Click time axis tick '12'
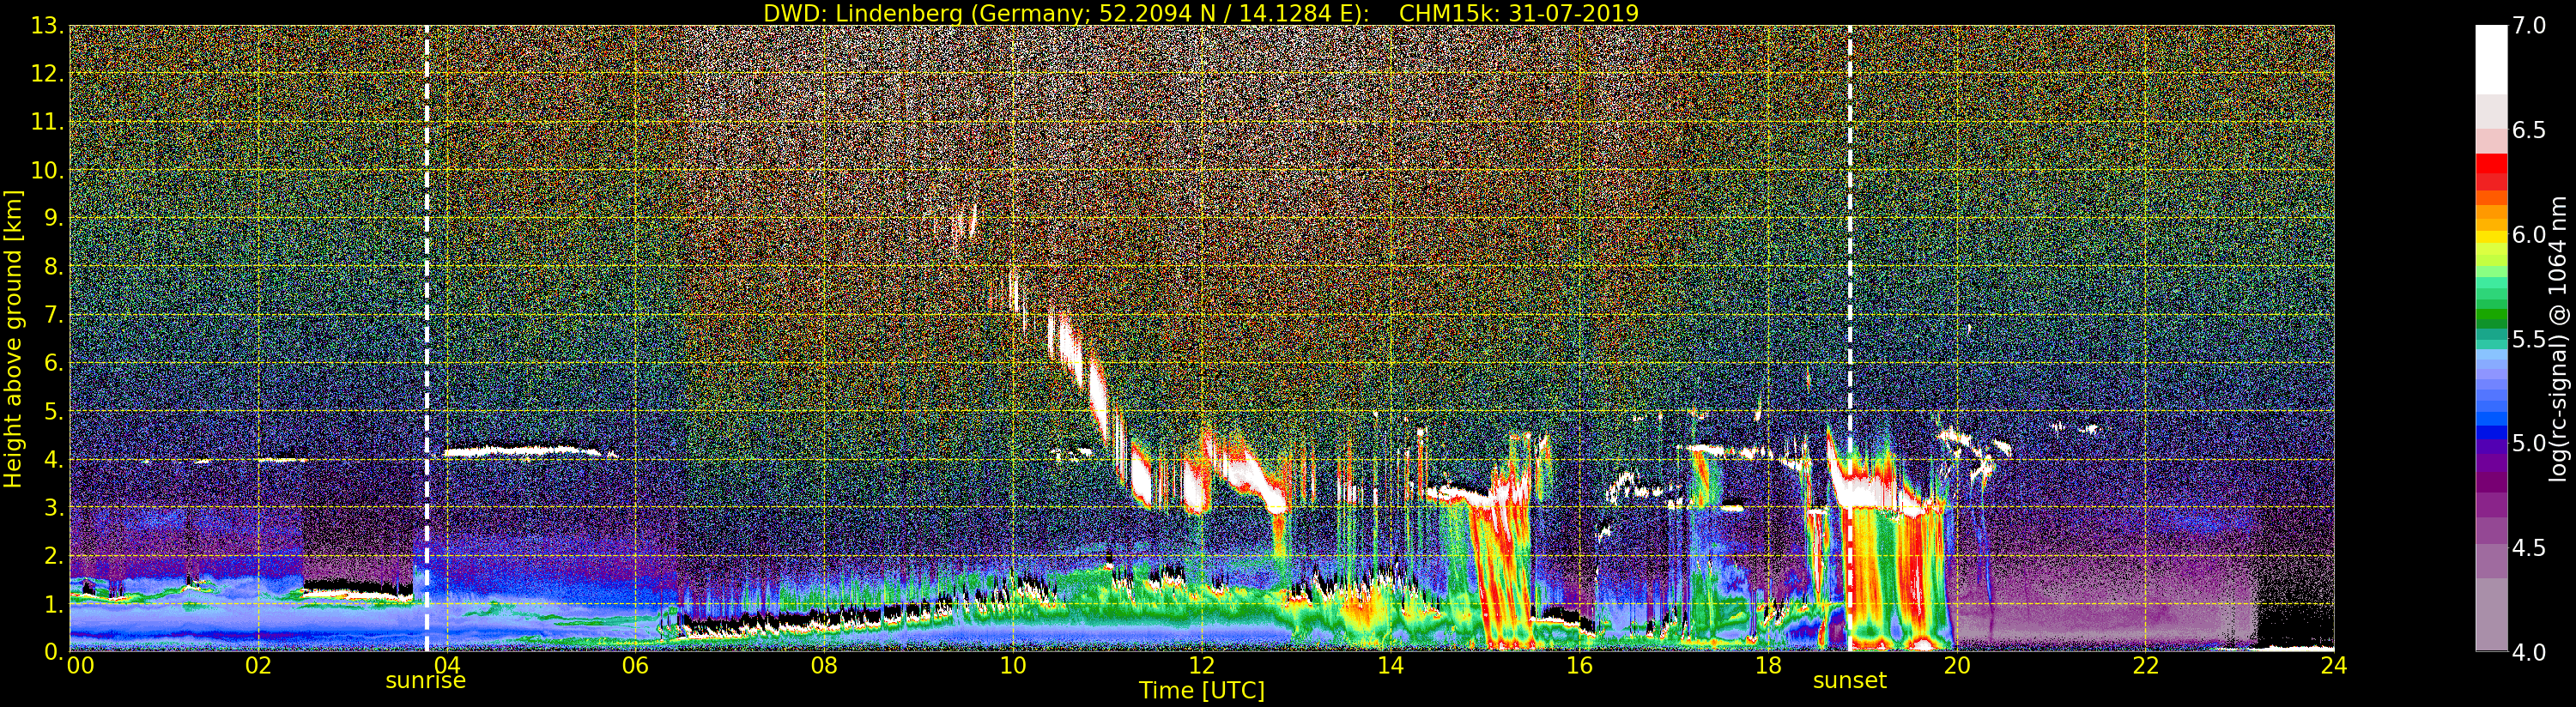 point(1202,665)
